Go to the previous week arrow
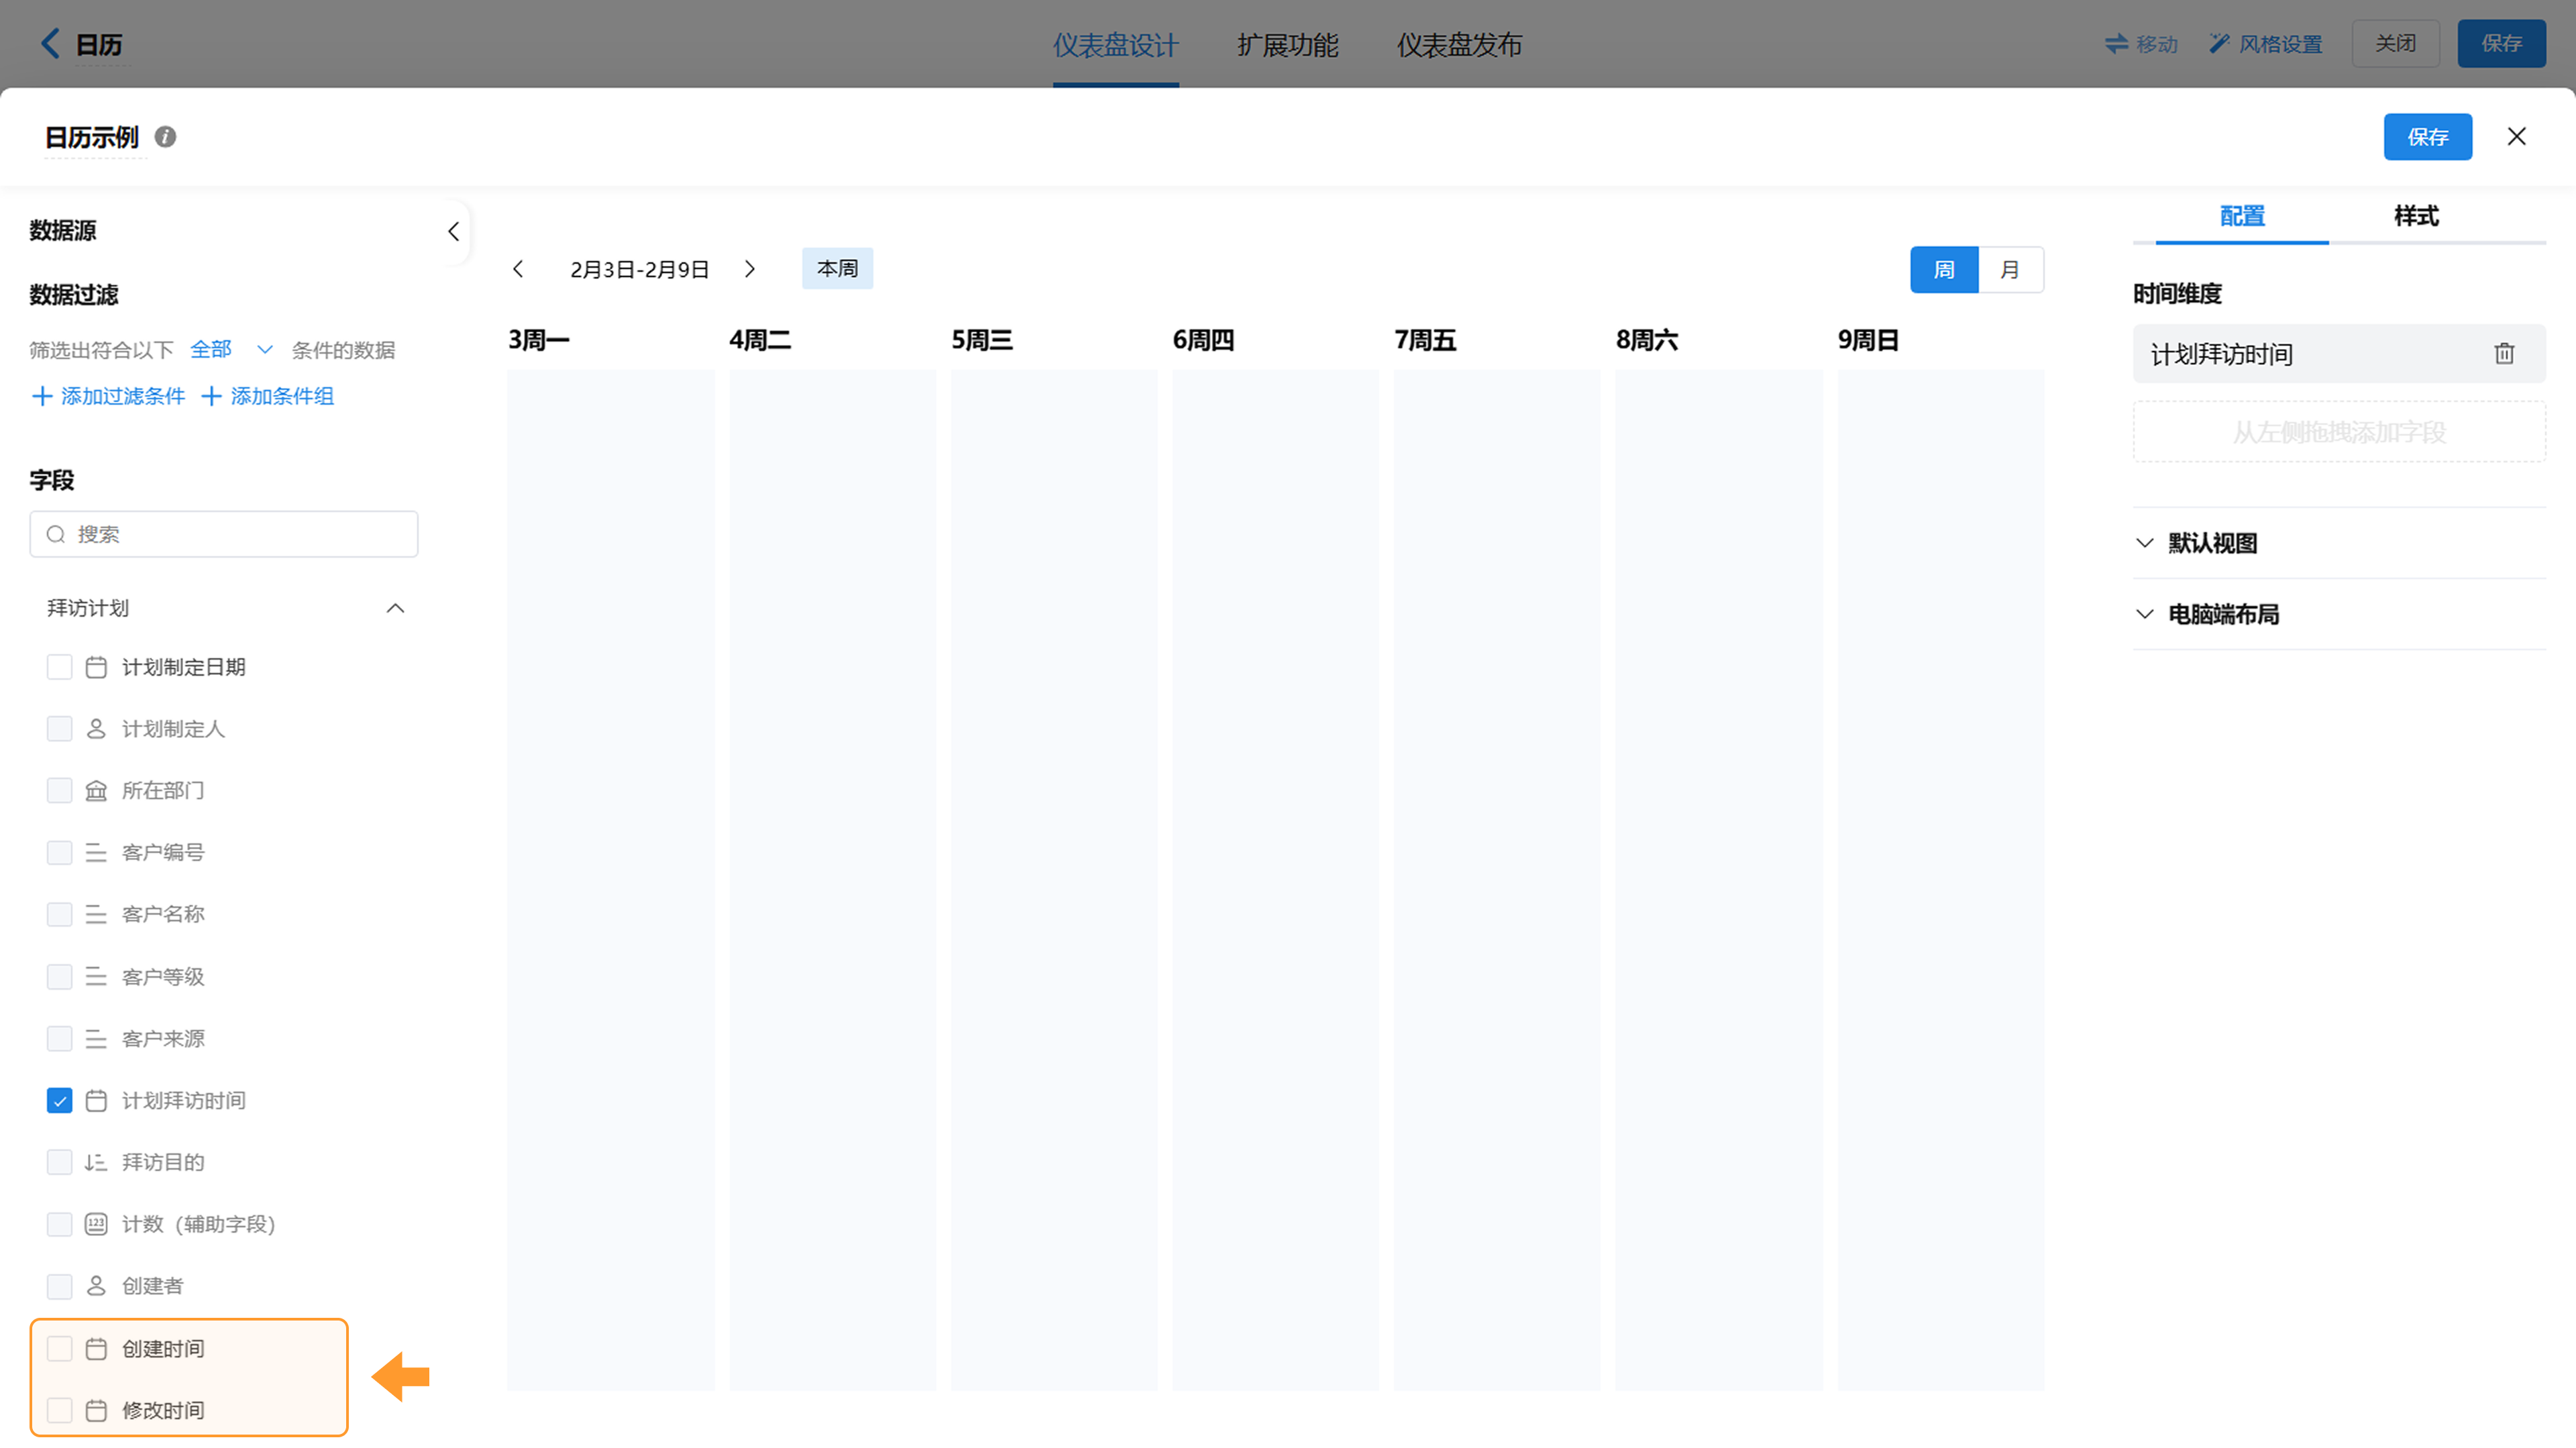2576x1448 pixels. click(518, 269)
